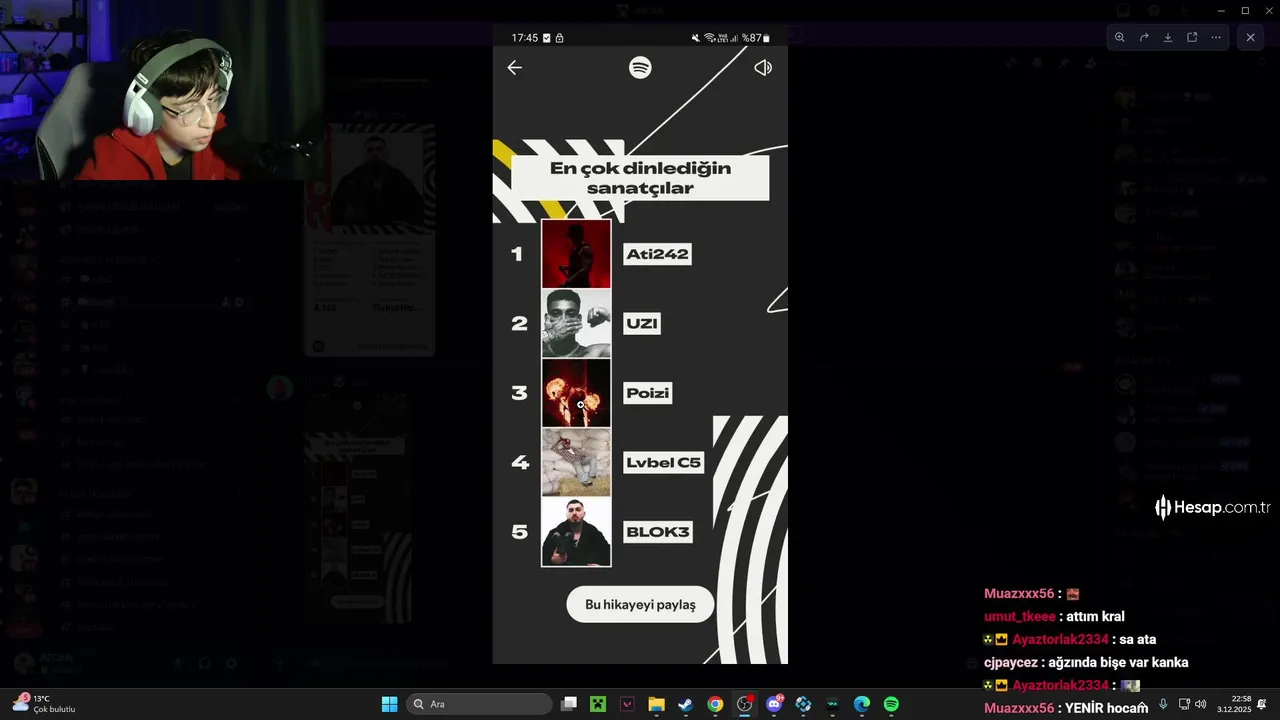
Task: Open the UZI artist photo
Action: tap(576, 323)
